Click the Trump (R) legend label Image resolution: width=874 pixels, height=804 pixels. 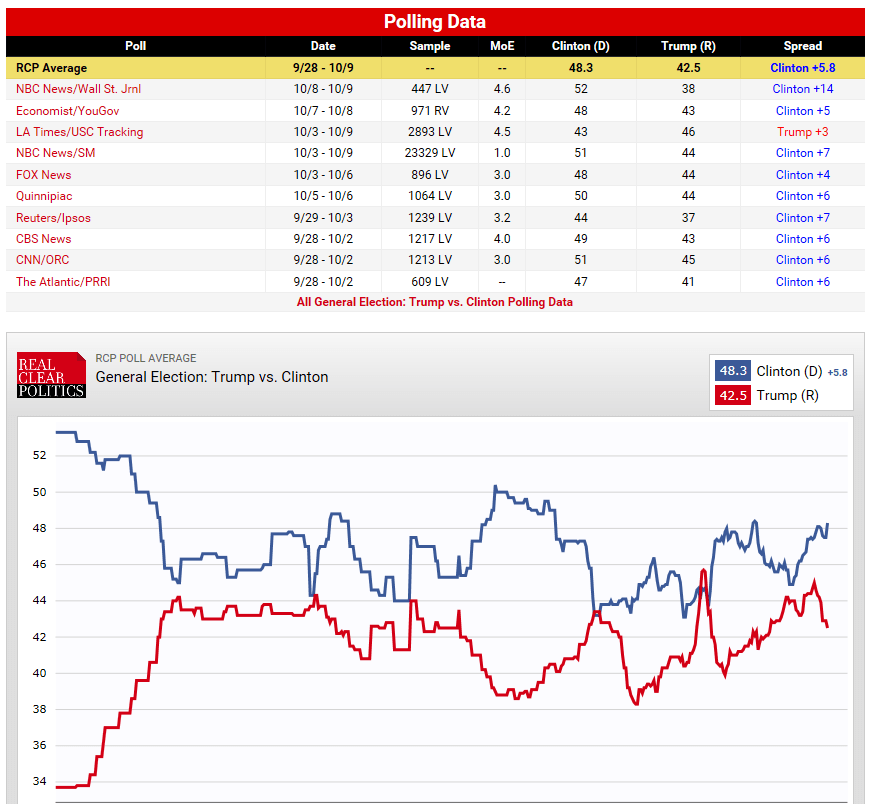click(787, 396)
